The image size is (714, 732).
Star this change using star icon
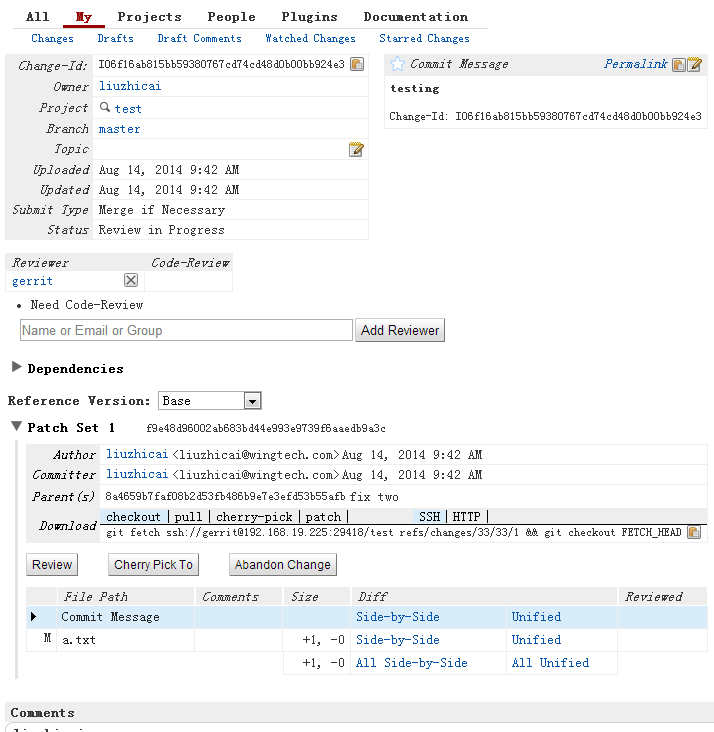[x=398, y=64]
